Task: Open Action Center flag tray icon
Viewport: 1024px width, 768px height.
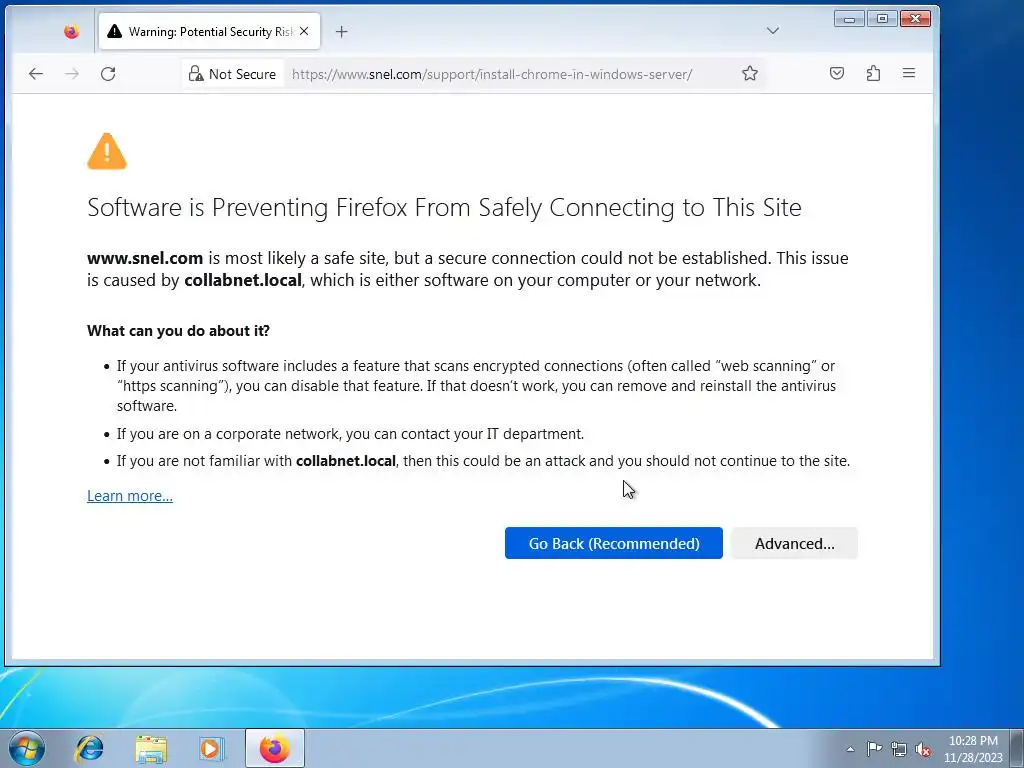Action: [874, 749]
